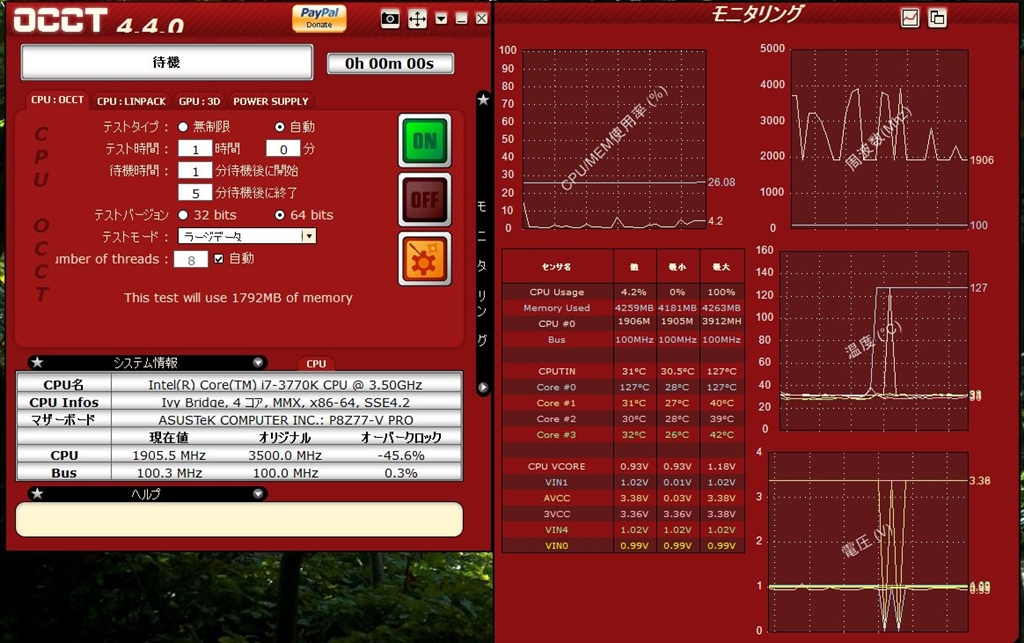Viewport: 1024px width, 643px height.
Task: Click the star on ヘルプ bar
Action: [x=38, y=494]
